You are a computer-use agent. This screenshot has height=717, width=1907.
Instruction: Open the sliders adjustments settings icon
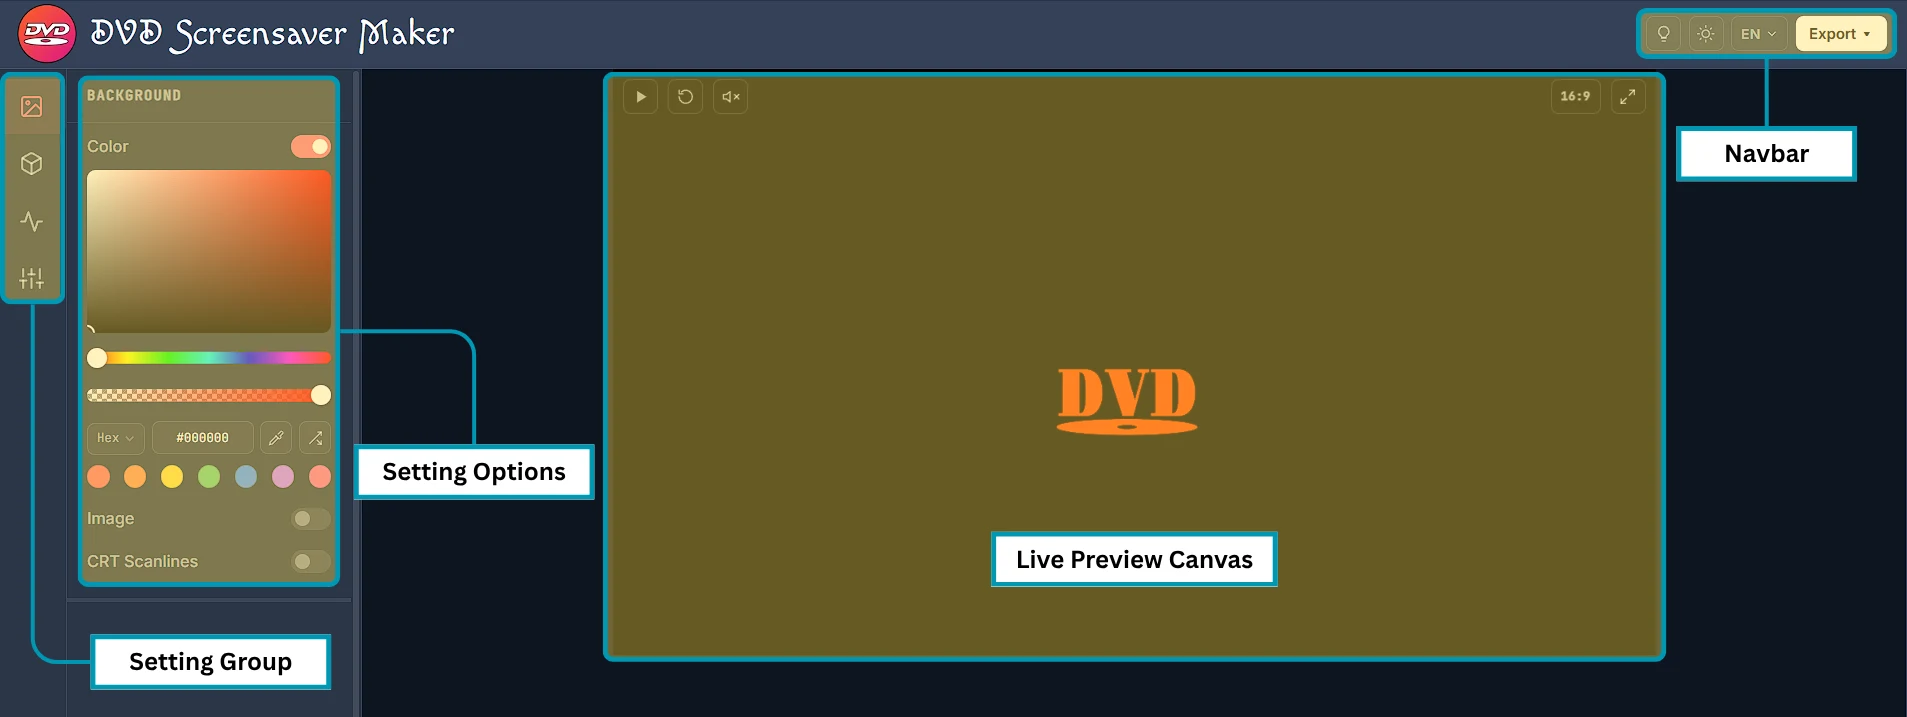click(x=32, y=278)
